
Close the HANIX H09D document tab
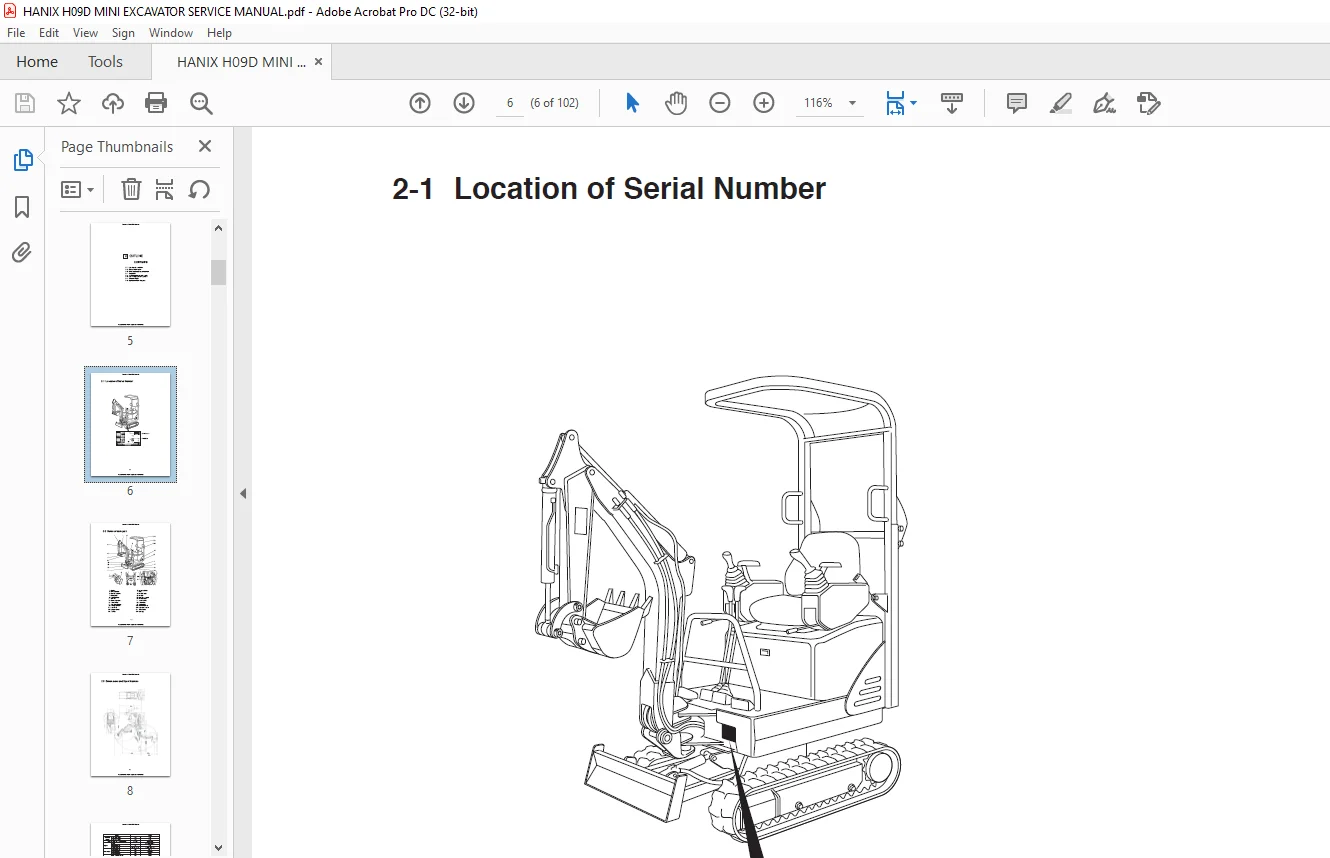click(318, 61)
